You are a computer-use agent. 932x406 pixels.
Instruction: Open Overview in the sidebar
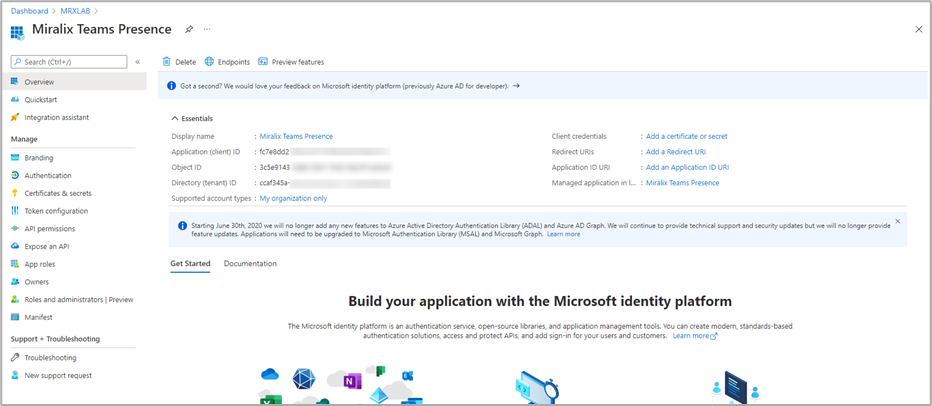[x=73, y=81]
